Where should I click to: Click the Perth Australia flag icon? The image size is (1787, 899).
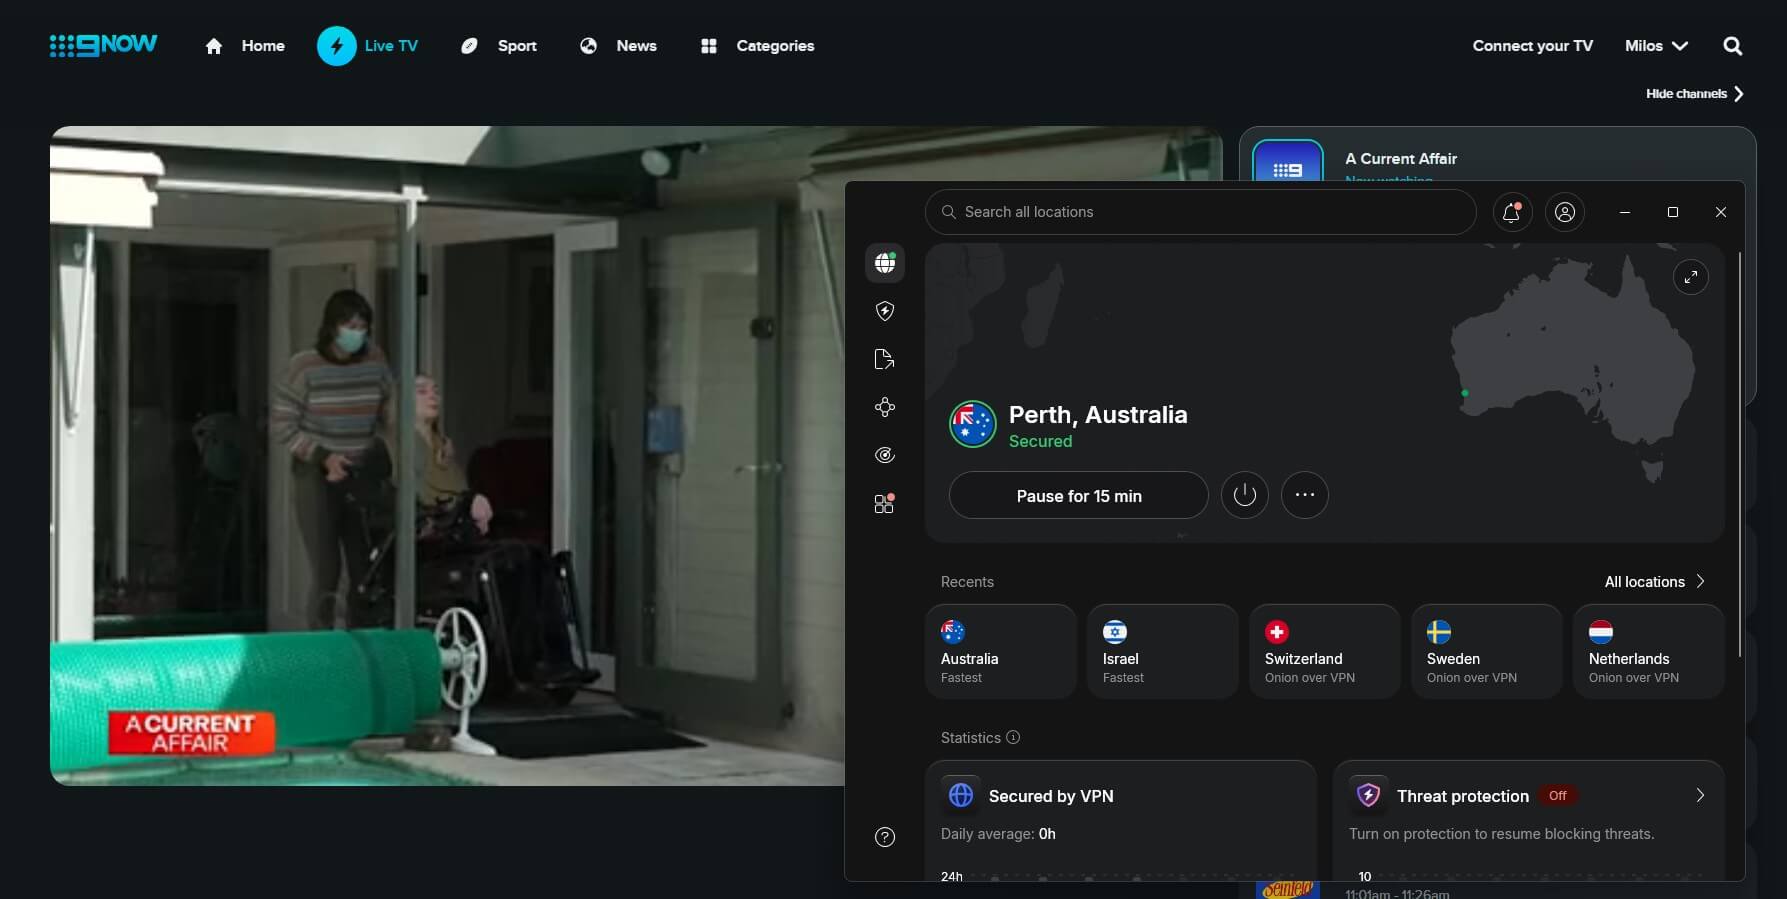point(973,424)
